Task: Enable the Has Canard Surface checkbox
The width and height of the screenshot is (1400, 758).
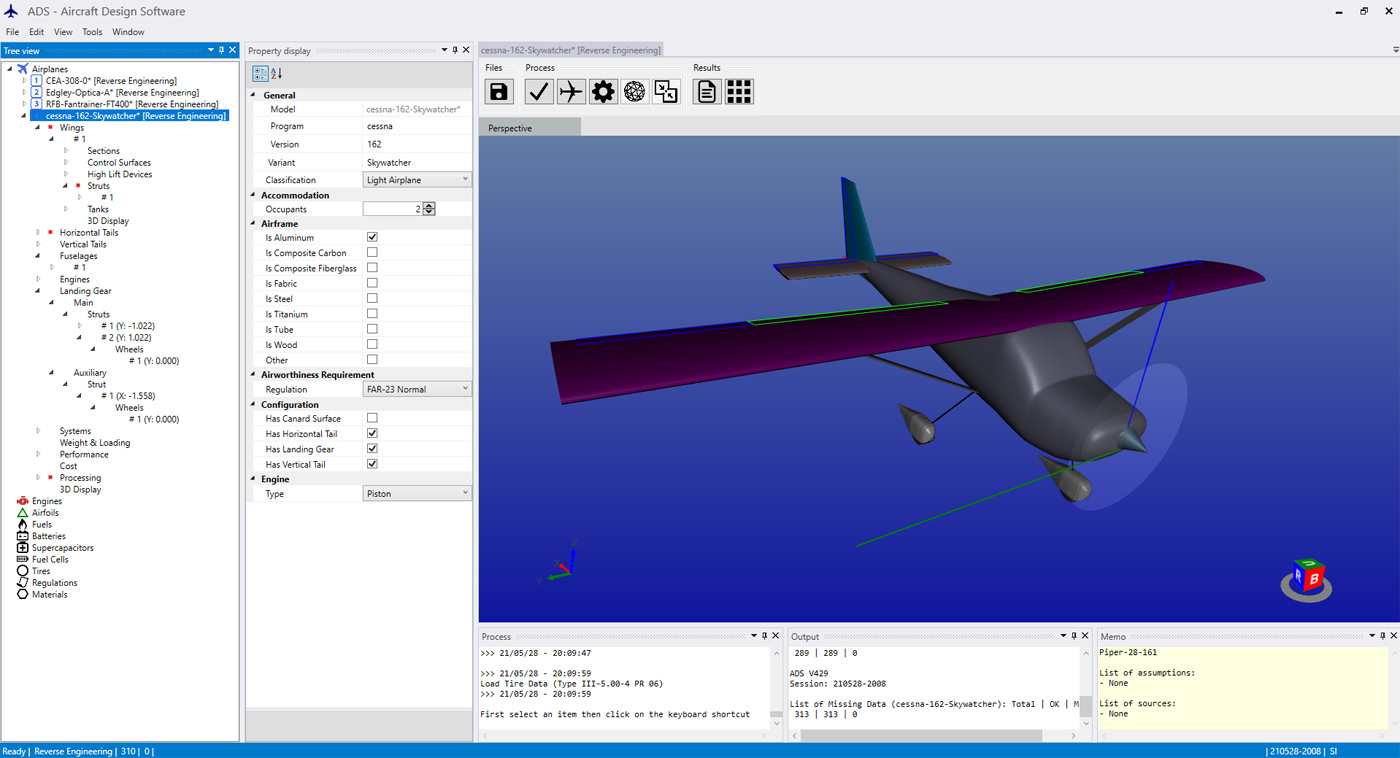Action: (x=372, y=418)
